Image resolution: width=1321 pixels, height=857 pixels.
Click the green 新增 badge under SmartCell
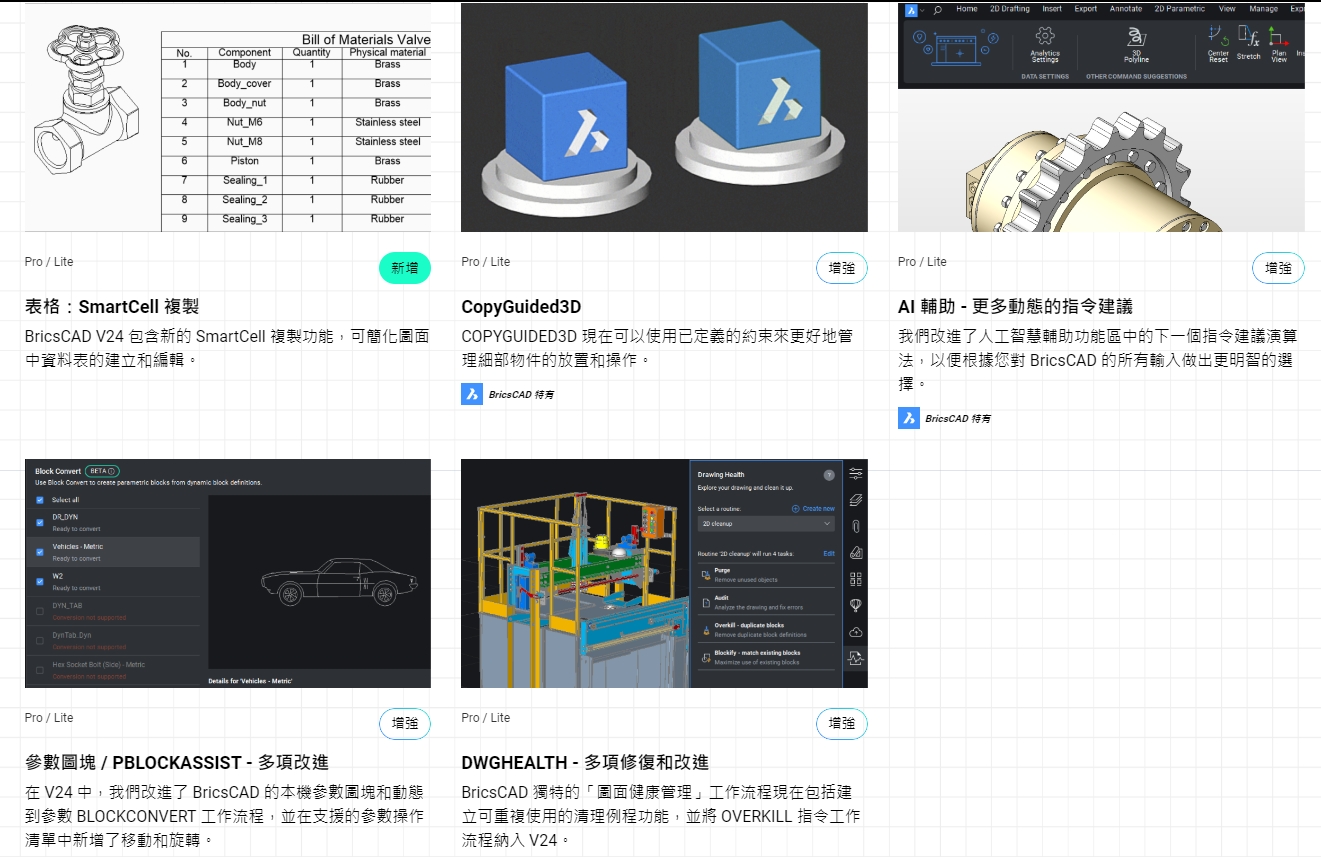tap(404, 268)
